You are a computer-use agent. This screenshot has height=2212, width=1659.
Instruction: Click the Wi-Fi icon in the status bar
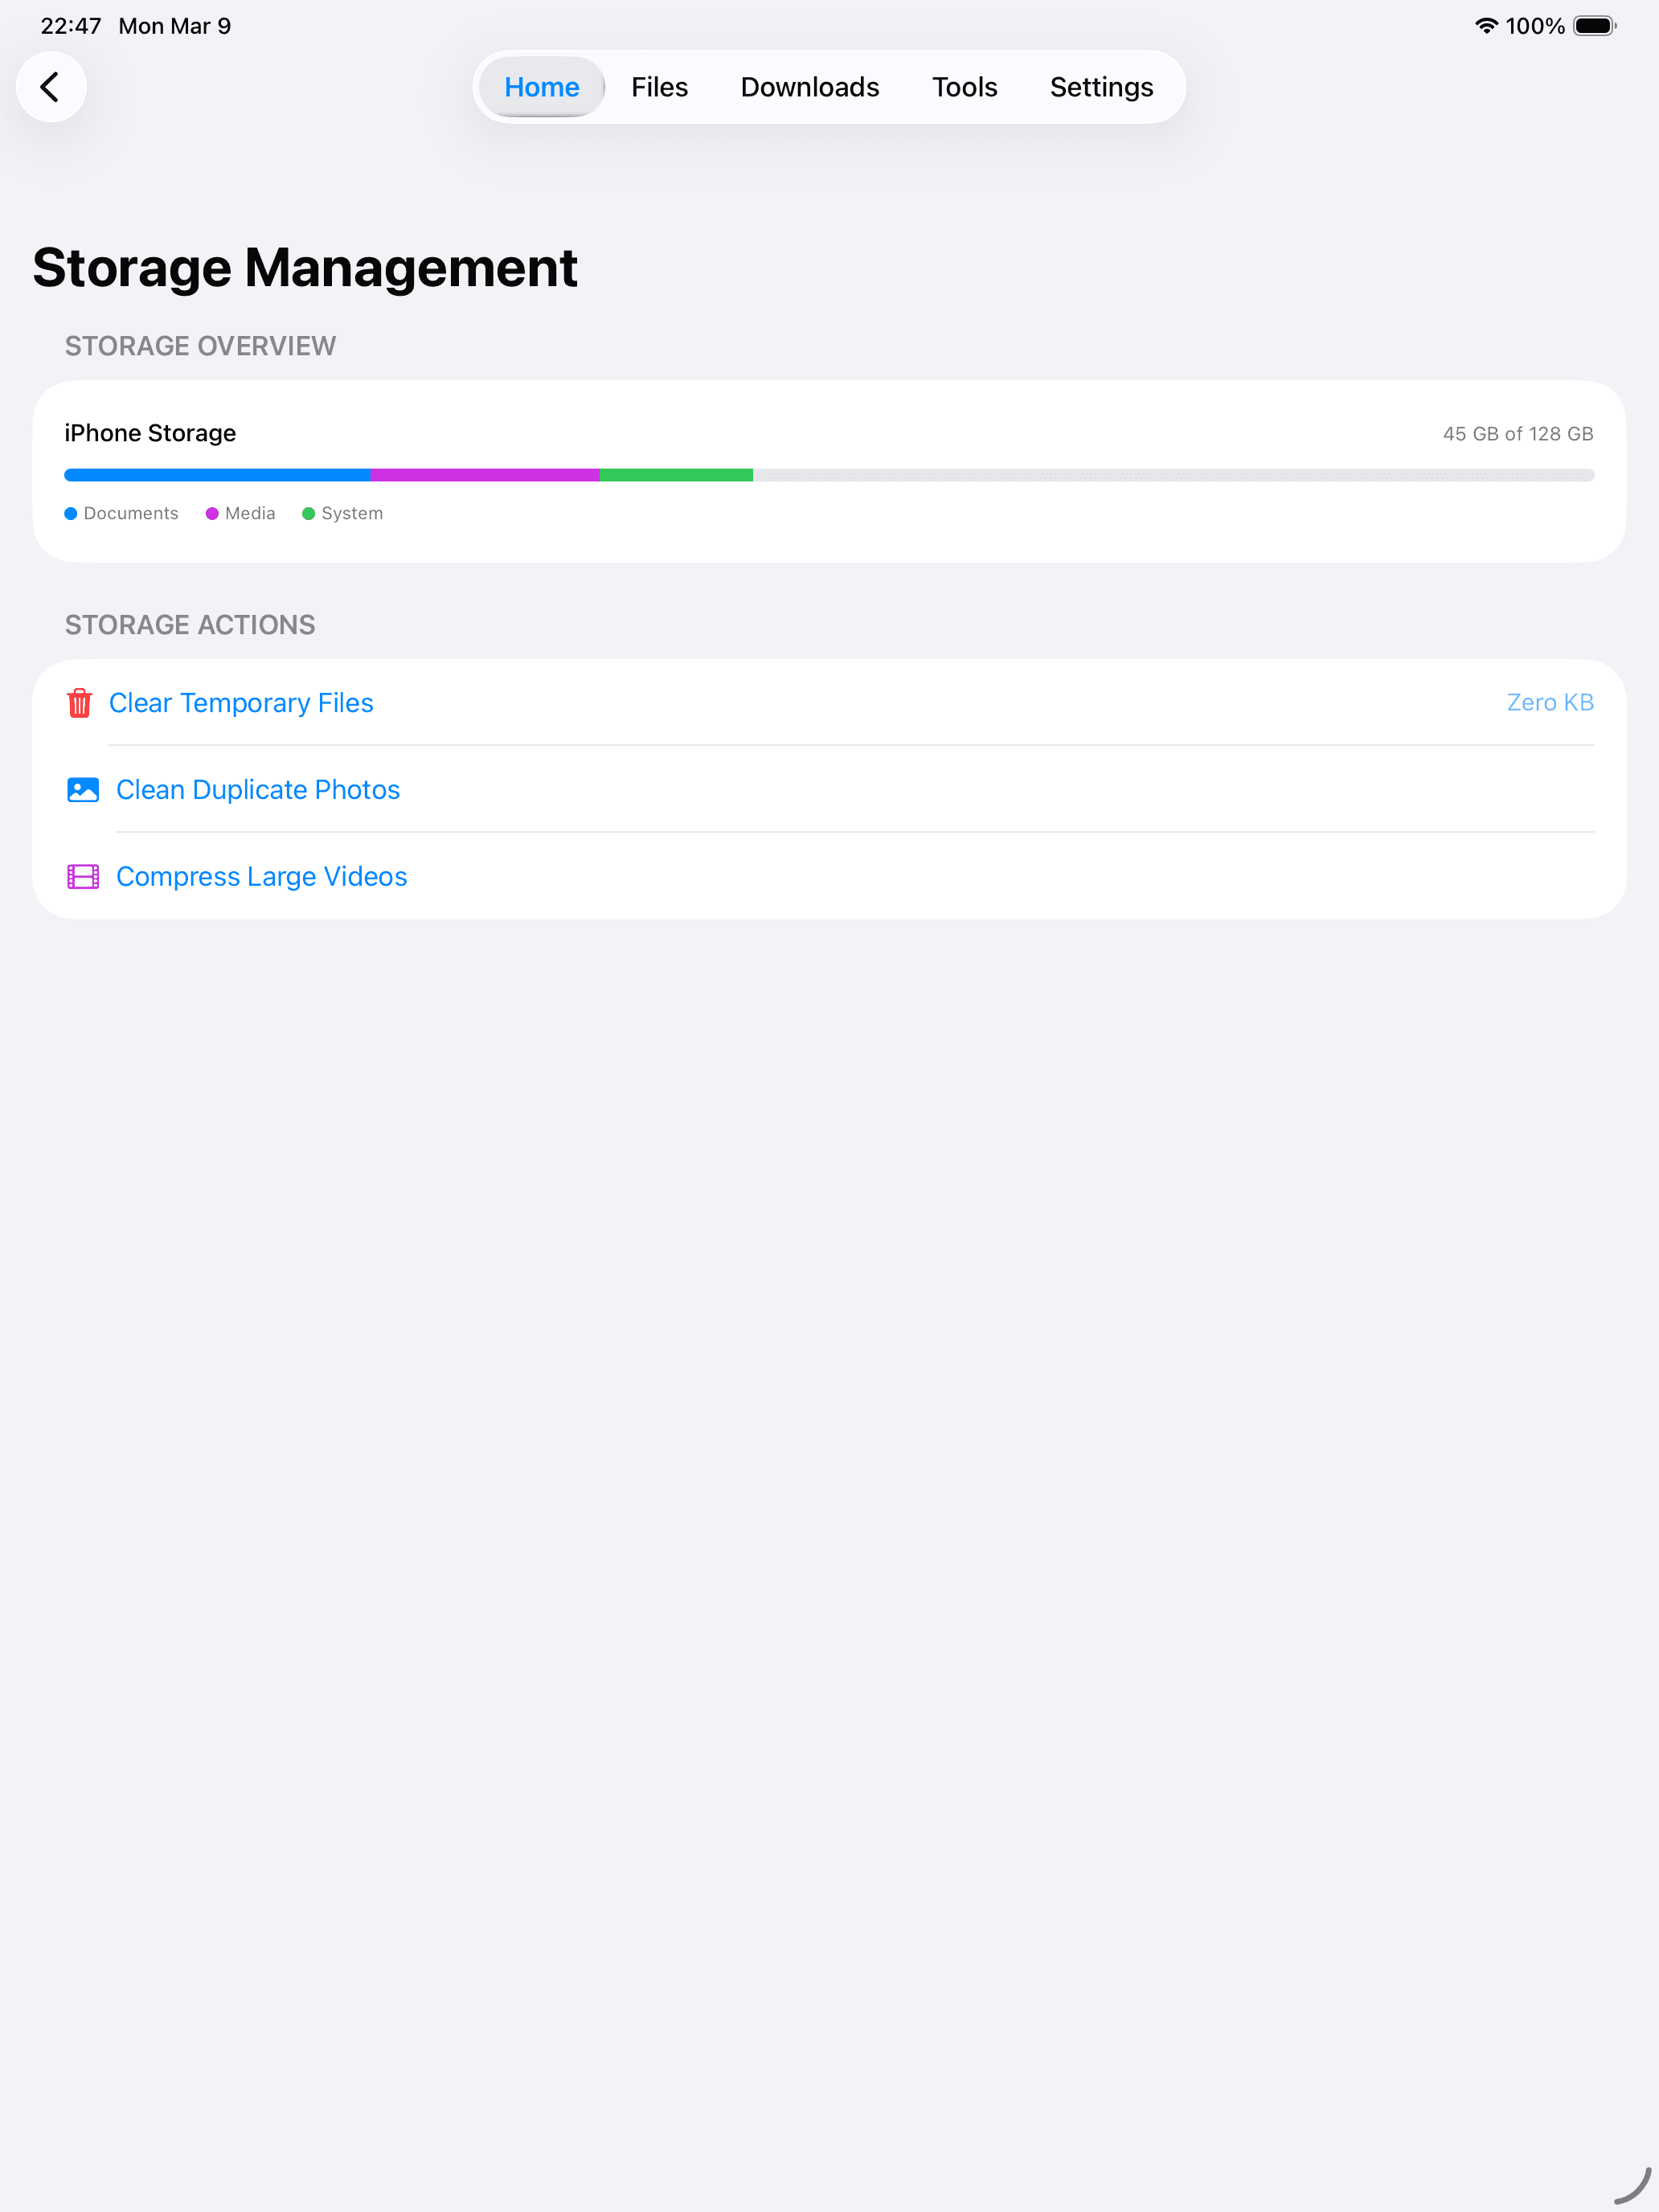(1487, 25)
